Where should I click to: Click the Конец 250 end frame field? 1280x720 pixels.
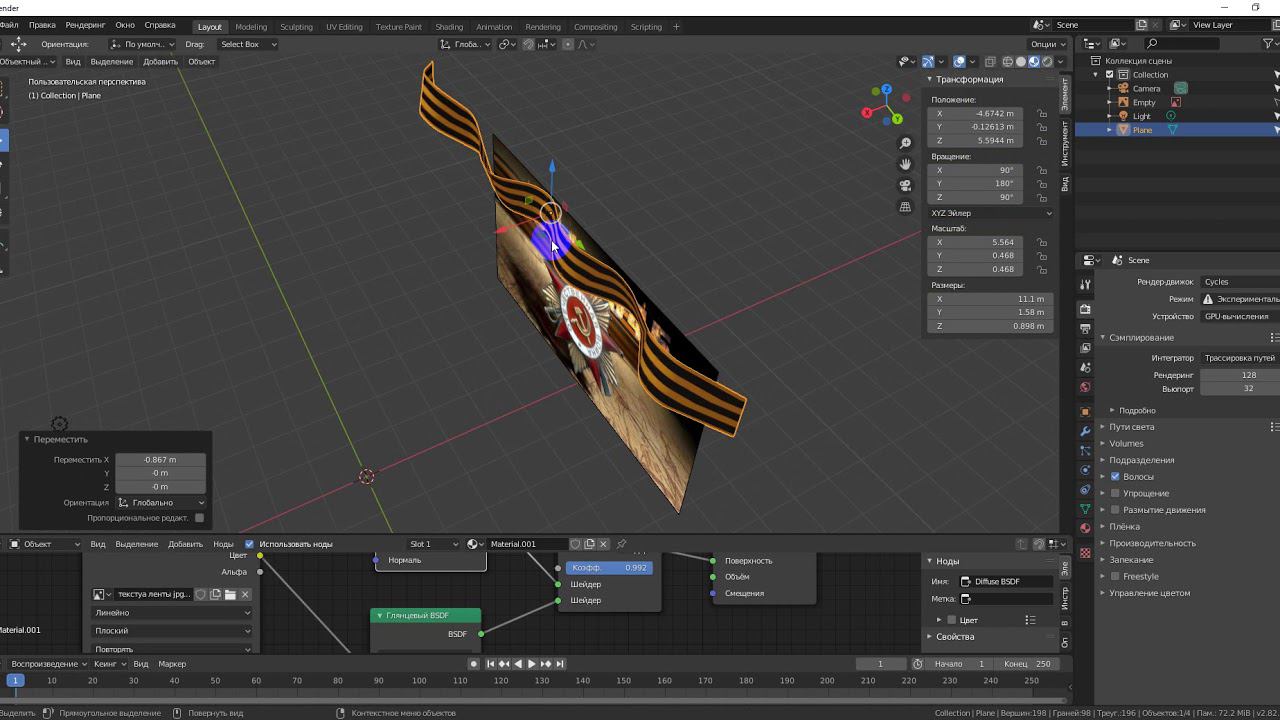click(1029, 664)
